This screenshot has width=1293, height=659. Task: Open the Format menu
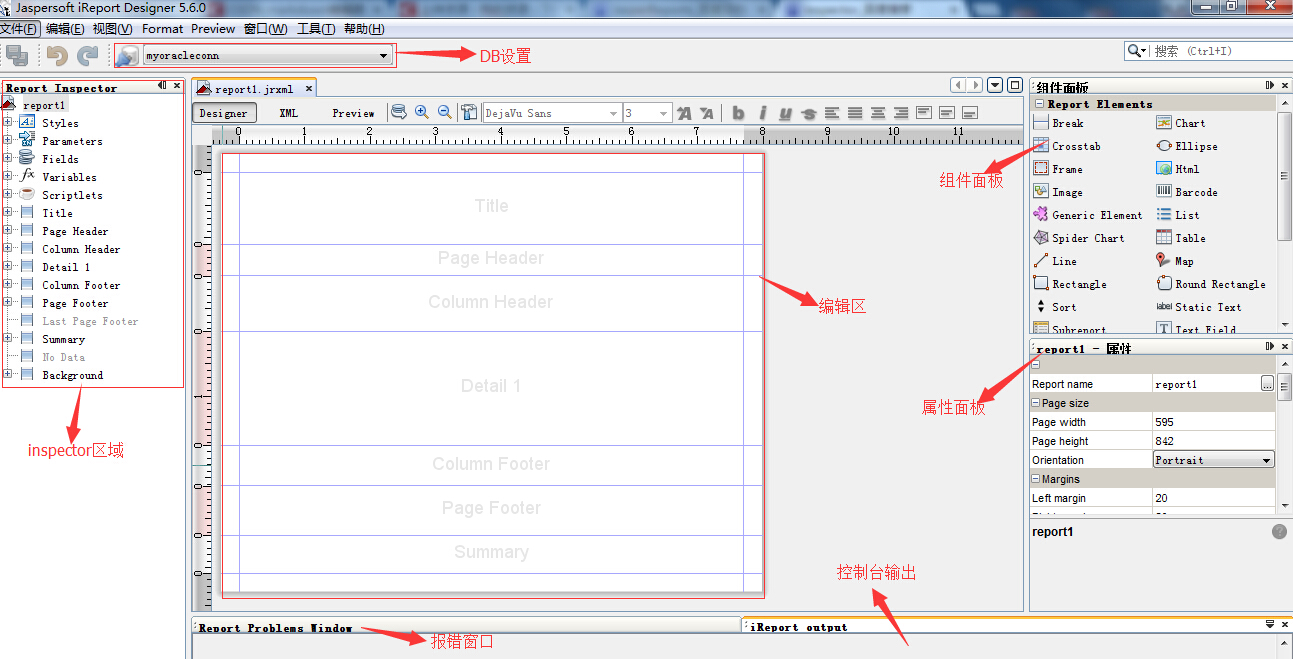(163, 29)
